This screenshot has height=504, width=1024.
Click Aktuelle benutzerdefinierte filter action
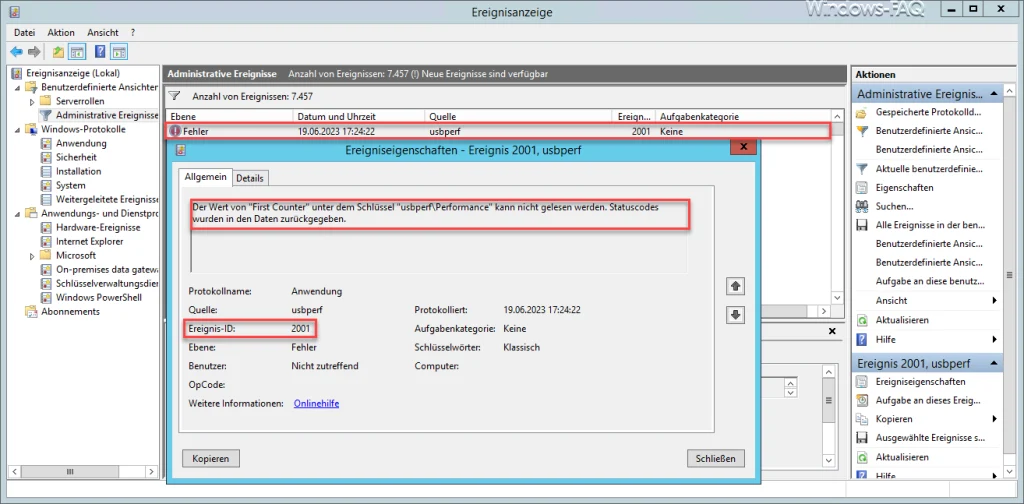coord(928,168)
